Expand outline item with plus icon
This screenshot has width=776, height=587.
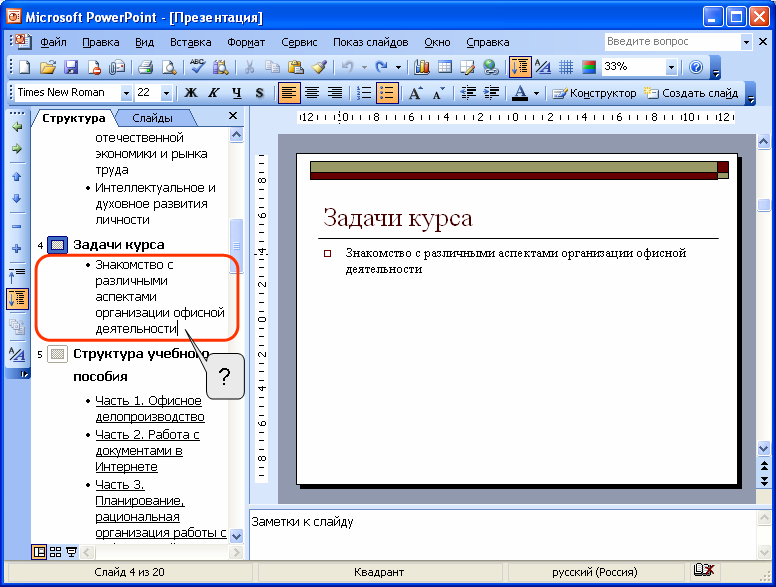coord(17,248)
